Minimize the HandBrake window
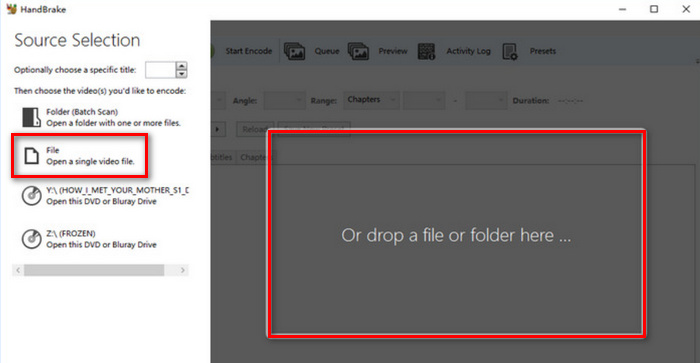 (622, 9)
